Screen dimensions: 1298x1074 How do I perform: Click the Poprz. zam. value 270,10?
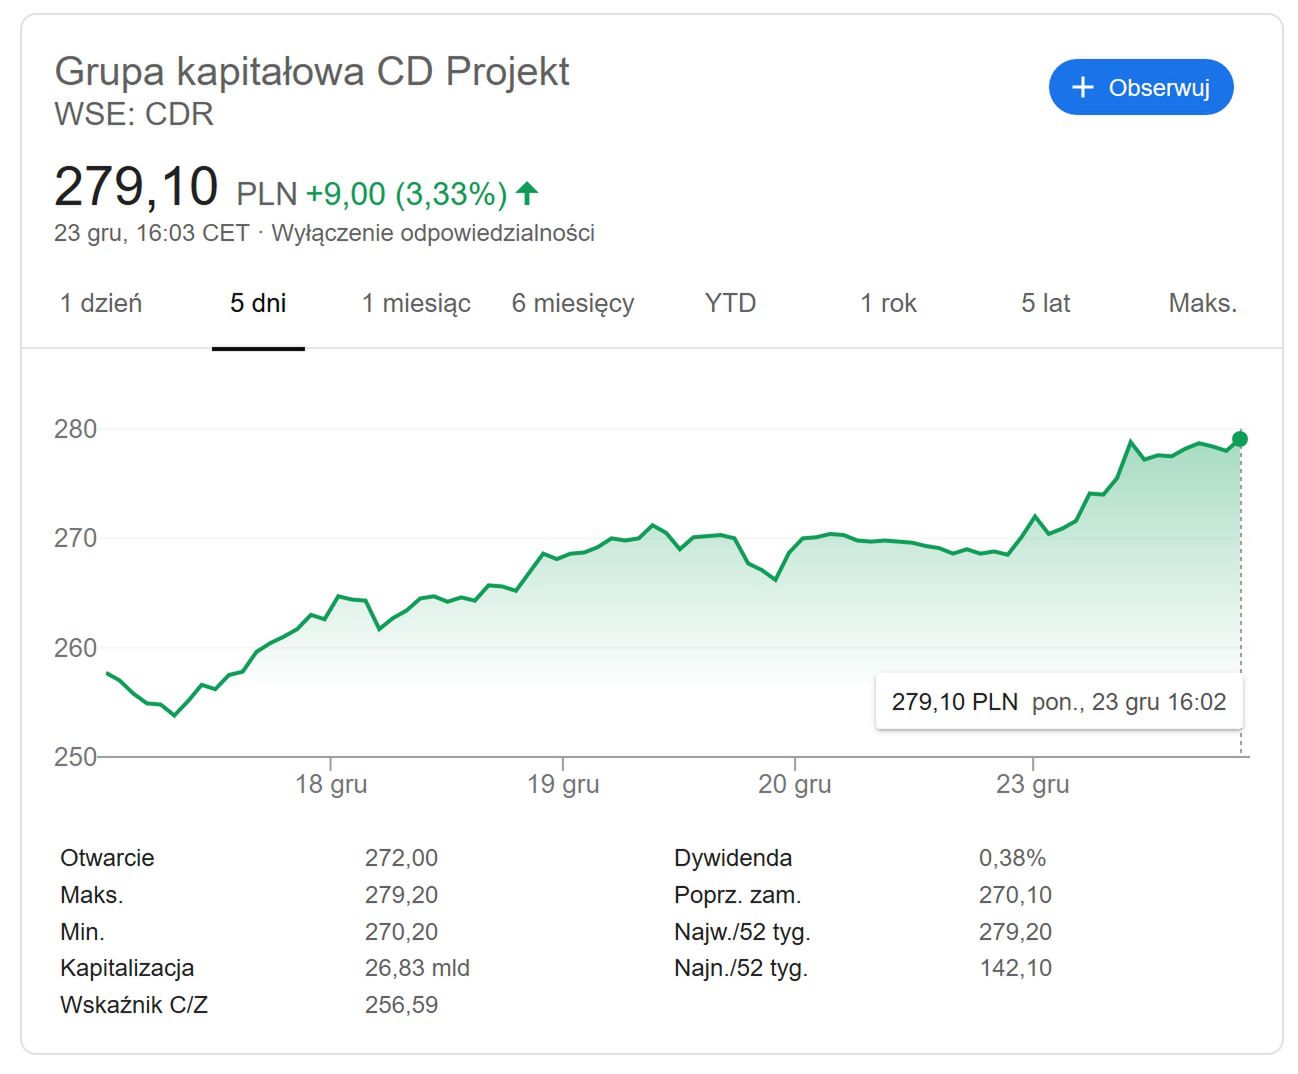(x=1015, y=895)
